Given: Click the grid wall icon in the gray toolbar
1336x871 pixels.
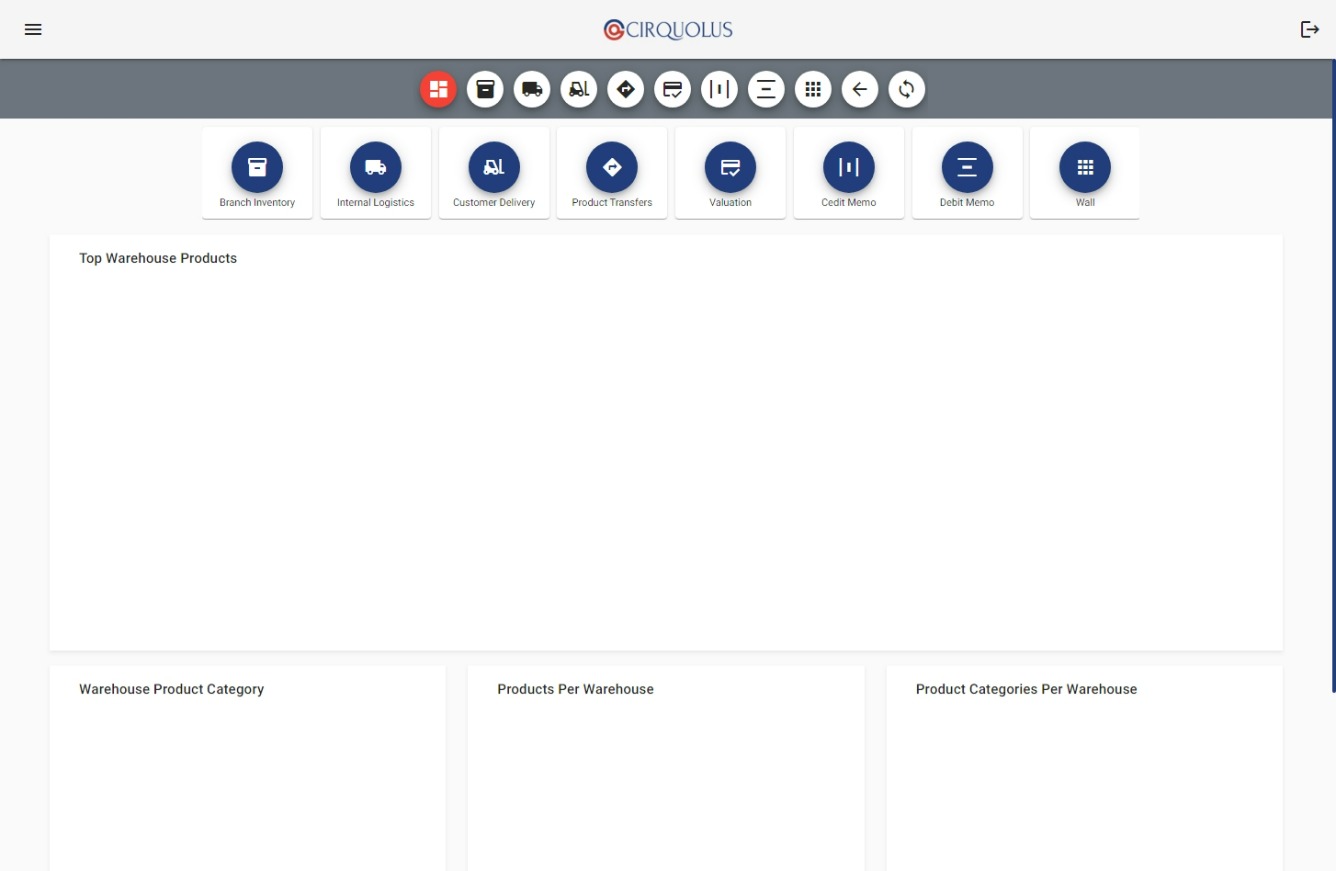Looking at the screenshot, I should tap(813, 89).
